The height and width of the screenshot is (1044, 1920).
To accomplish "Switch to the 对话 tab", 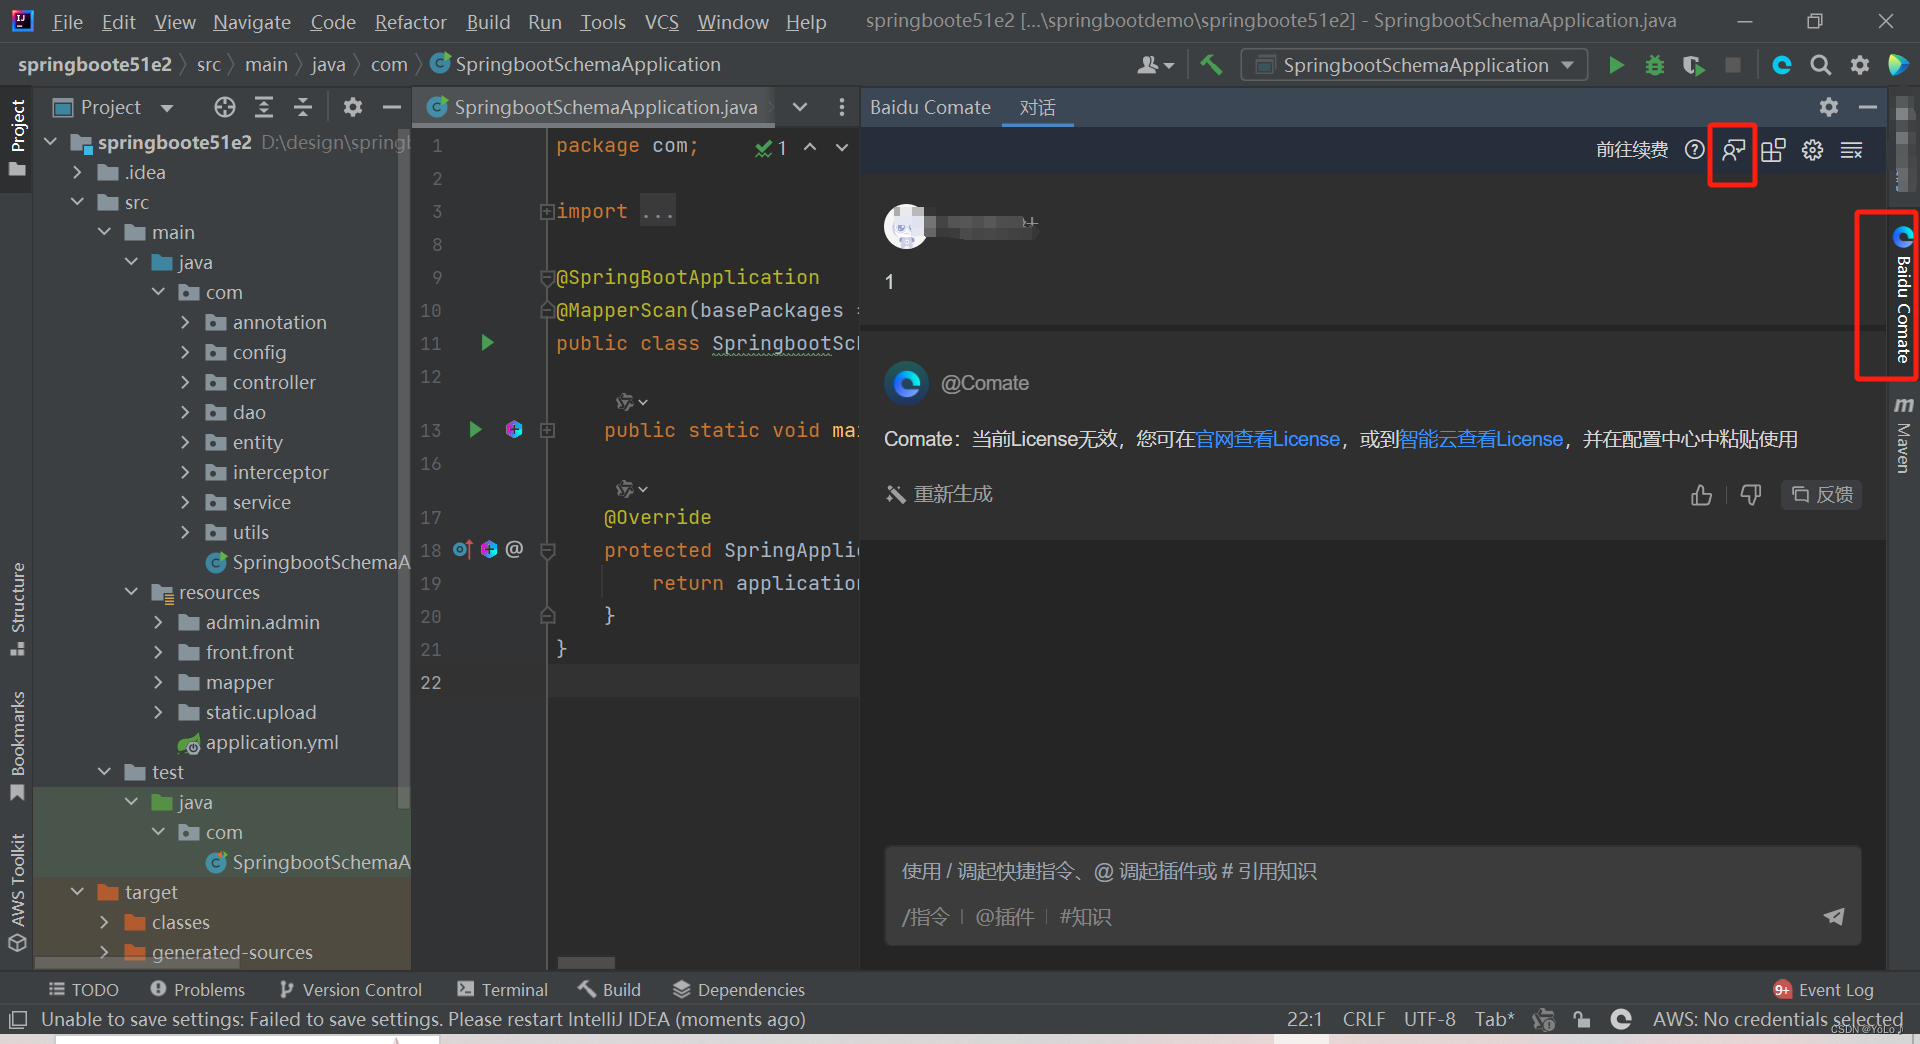I will [x=1037, y=107].
